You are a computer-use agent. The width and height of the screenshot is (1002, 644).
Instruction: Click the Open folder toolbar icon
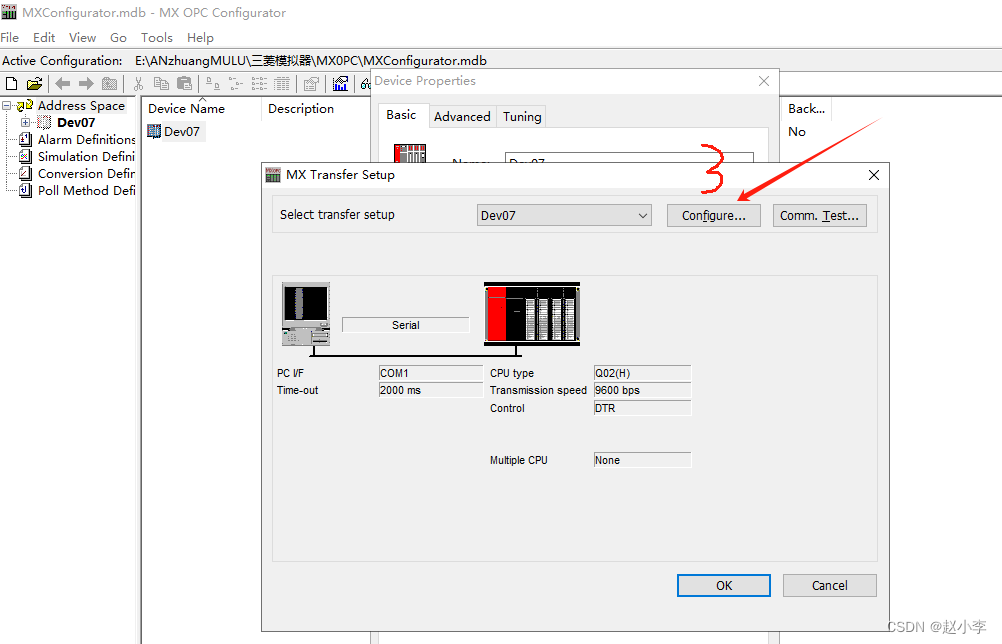35,84
